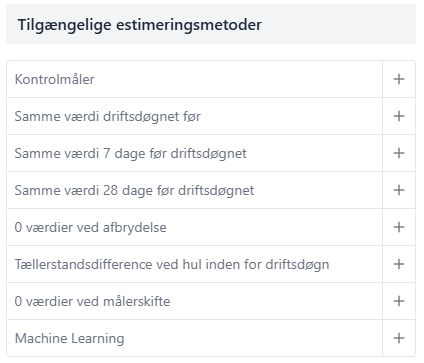Add the Kontrolmåler method with its plus icon
424x363 pixels.
coord(399,79)
